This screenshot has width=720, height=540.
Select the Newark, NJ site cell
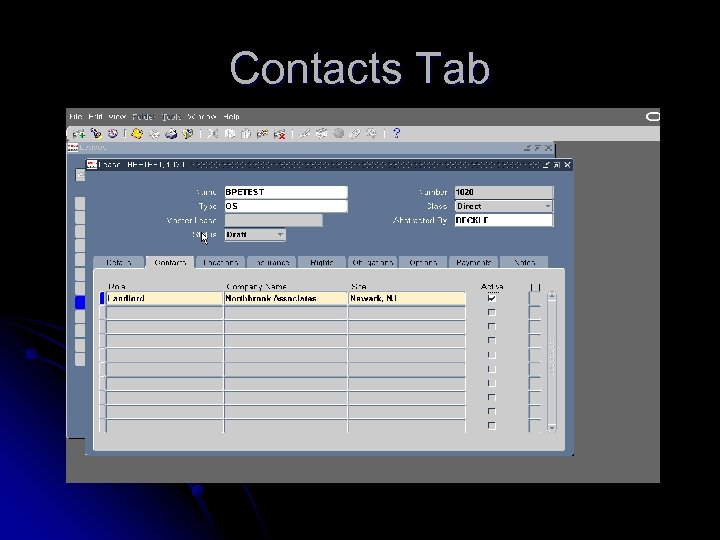tap(407, 298)
